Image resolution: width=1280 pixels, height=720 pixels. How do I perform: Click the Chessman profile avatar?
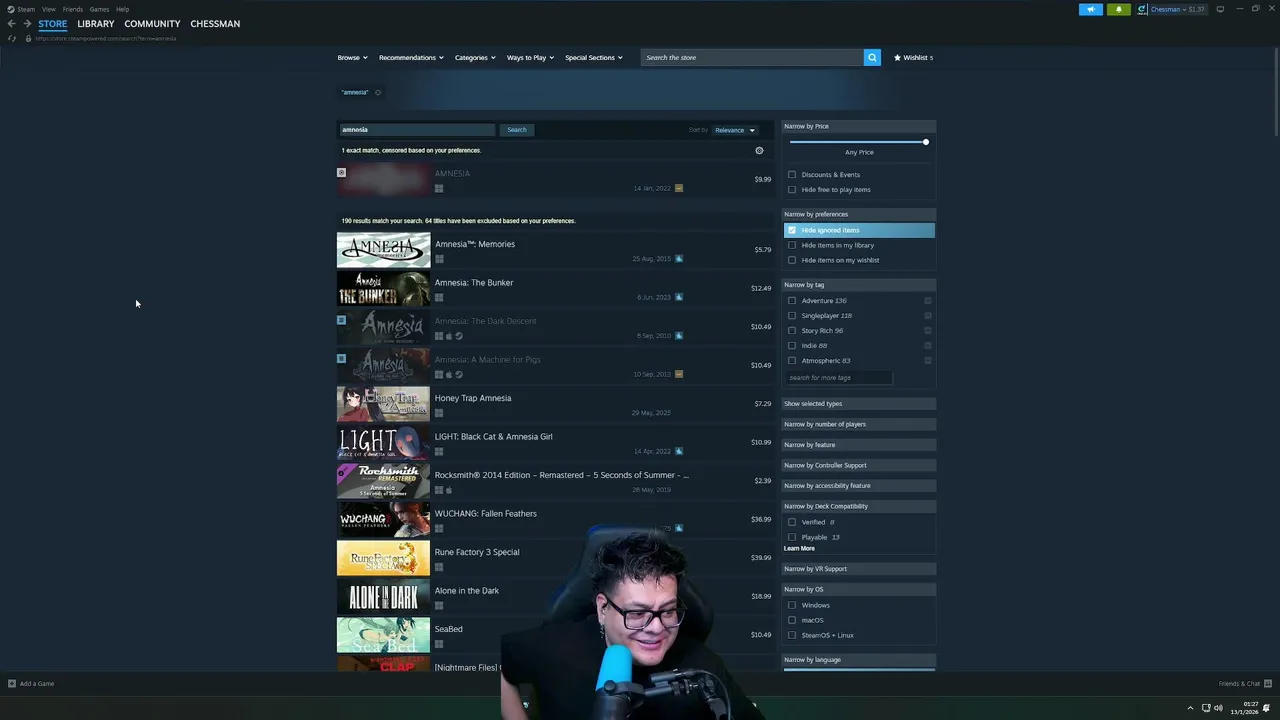1142,9
